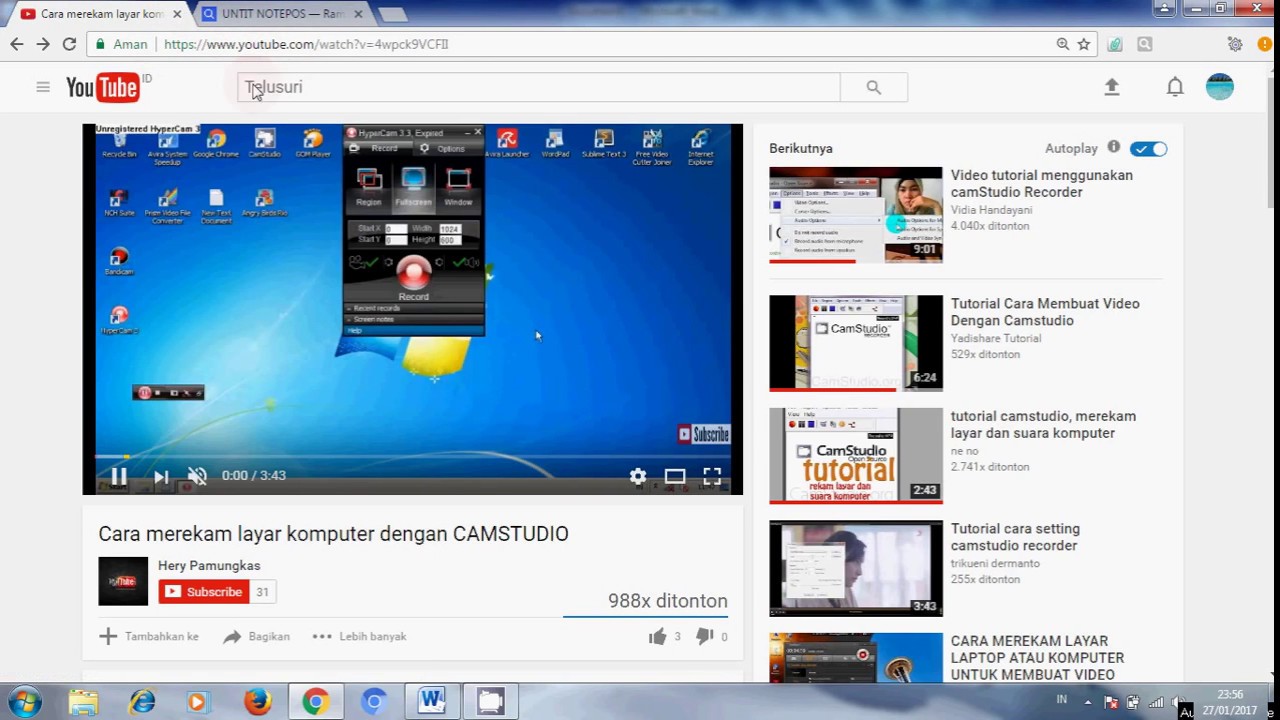Open the notifications bell
The width and height of the screenshot is (1280, 720).
click(x=1175, y=87)
